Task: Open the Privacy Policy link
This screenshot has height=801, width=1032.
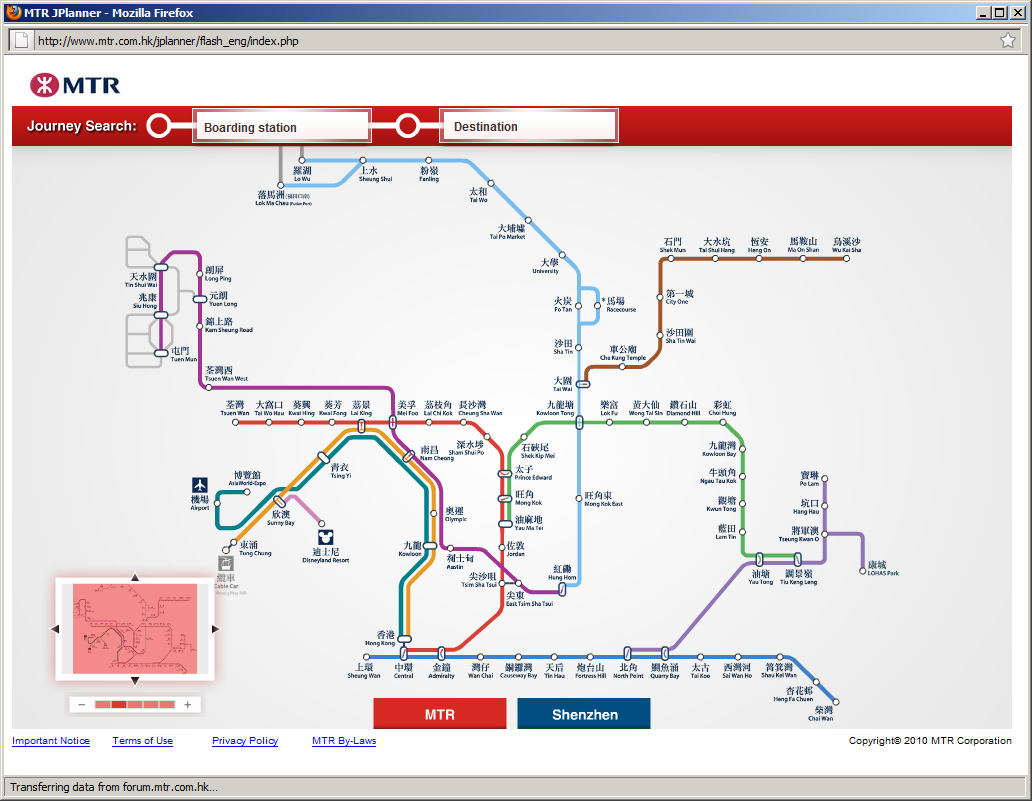Action: pos(245,740)
